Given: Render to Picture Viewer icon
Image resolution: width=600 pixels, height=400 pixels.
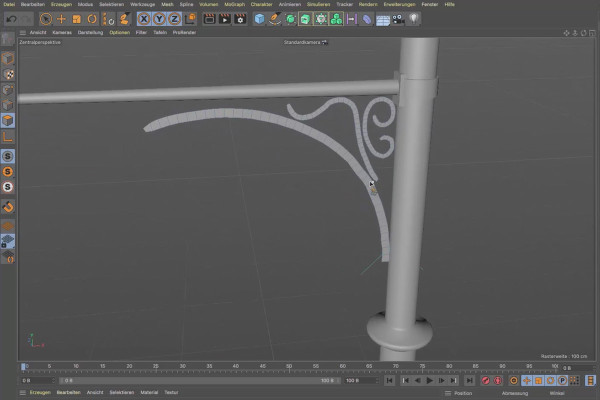Looking at the screenshot, I should [x=225, y=19].
